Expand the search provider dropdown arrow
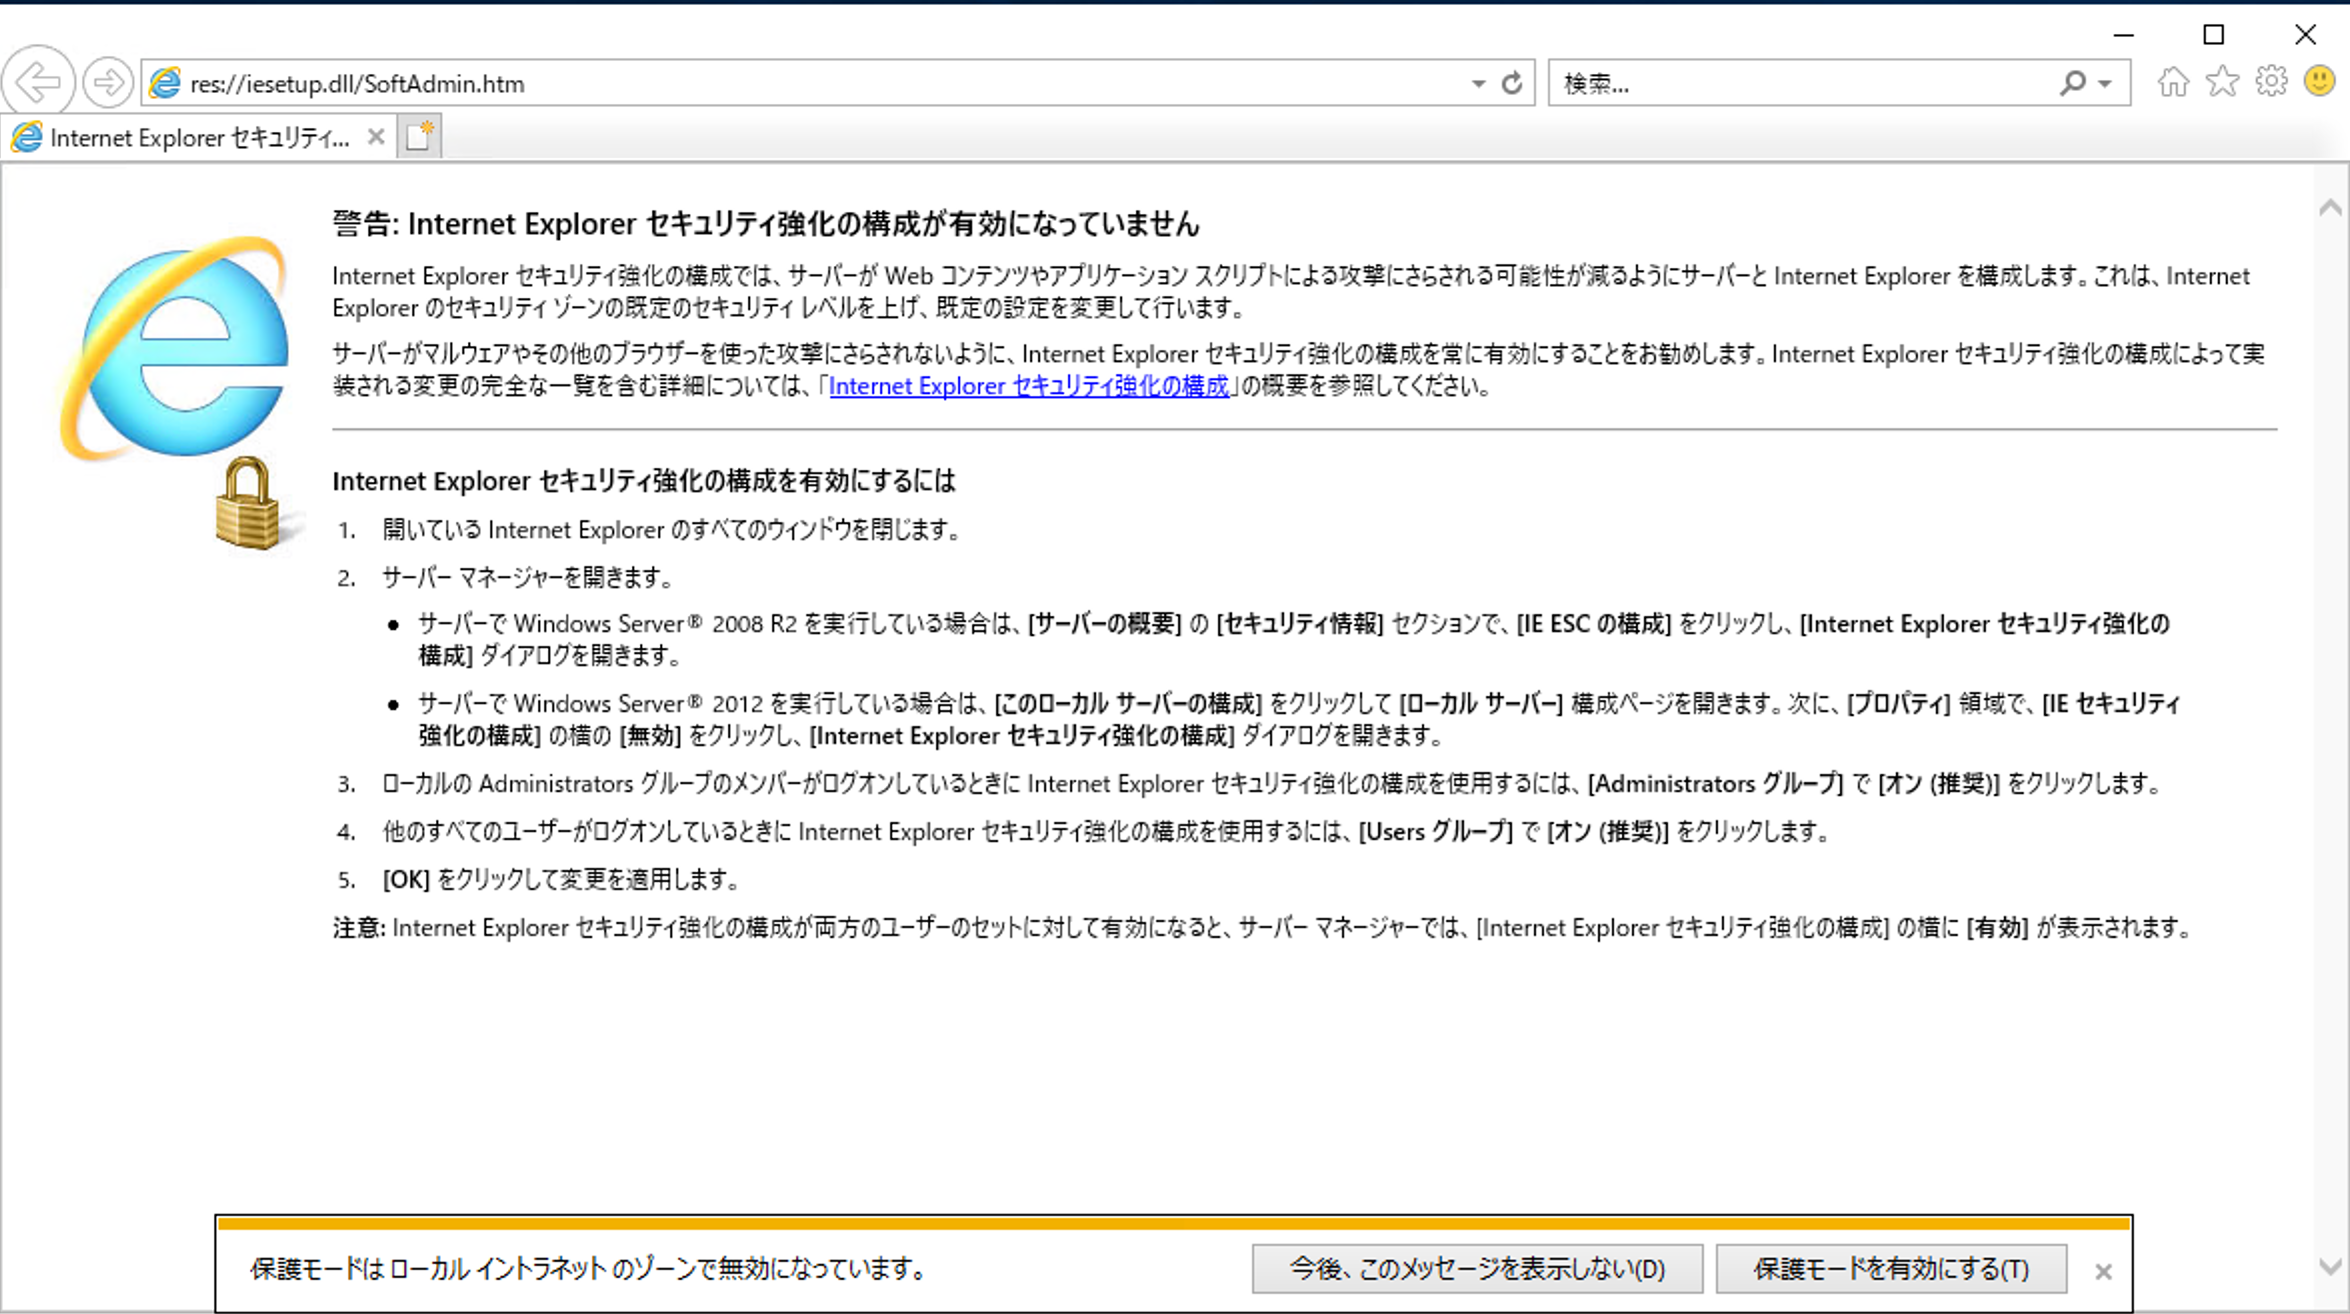 pyautogui.click(x=2105, y=84)
